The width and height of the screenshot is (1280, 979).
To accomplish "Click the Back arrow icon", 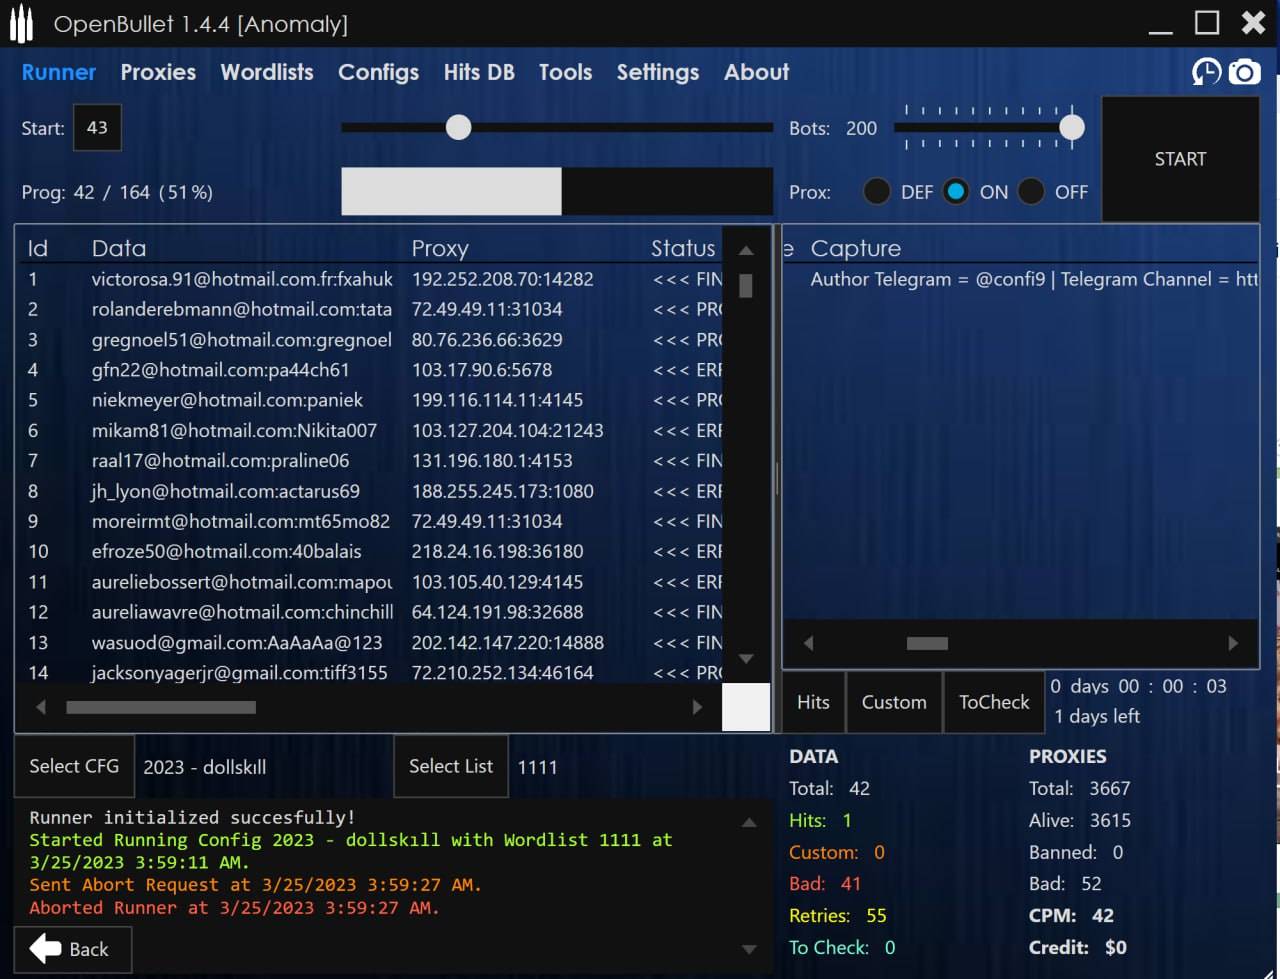I will [x=46, y=949].
